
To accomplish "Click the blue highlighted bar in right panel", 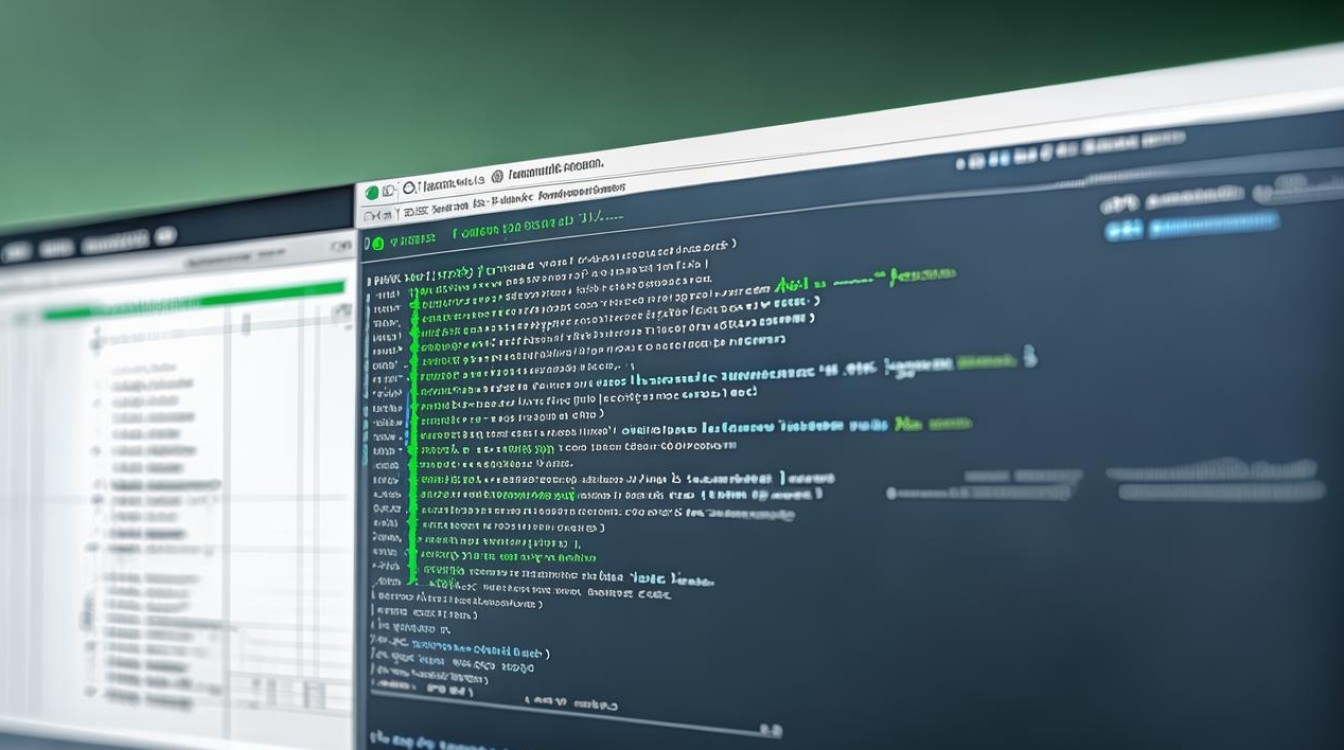I will [x=1212, y=224].
